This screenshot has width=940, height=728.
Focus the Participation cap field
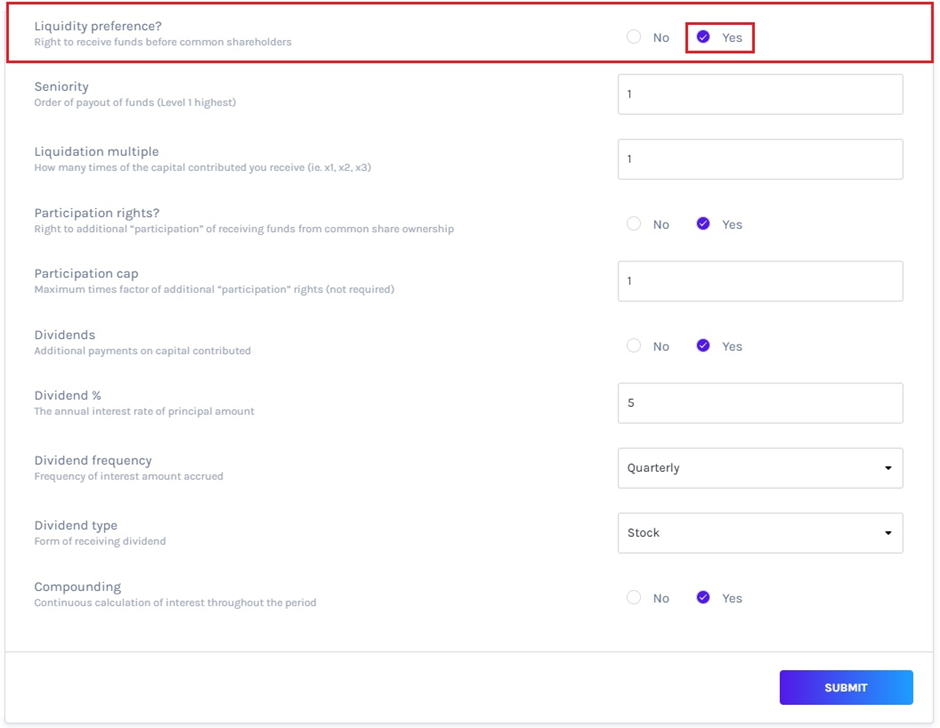pyautogui.click(x=760, y=281)
